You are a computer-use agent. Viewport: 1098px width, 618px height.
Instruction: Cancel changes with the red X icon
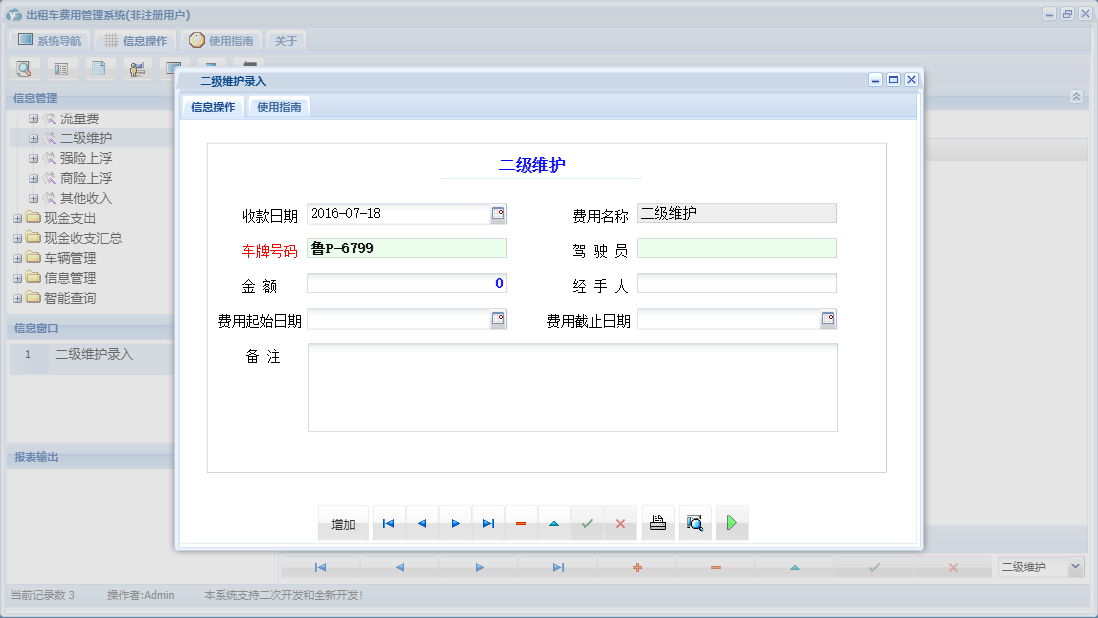pyautogui.click(x=620, y=522)
